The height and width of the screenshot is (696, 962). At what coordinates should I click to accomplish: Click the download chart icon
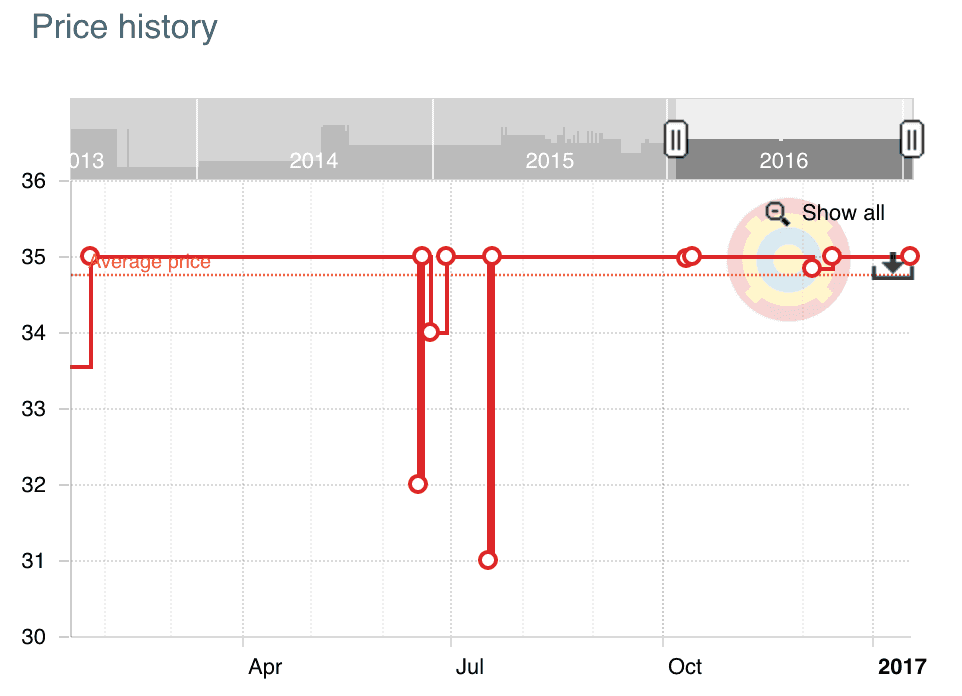click(893, 266)
